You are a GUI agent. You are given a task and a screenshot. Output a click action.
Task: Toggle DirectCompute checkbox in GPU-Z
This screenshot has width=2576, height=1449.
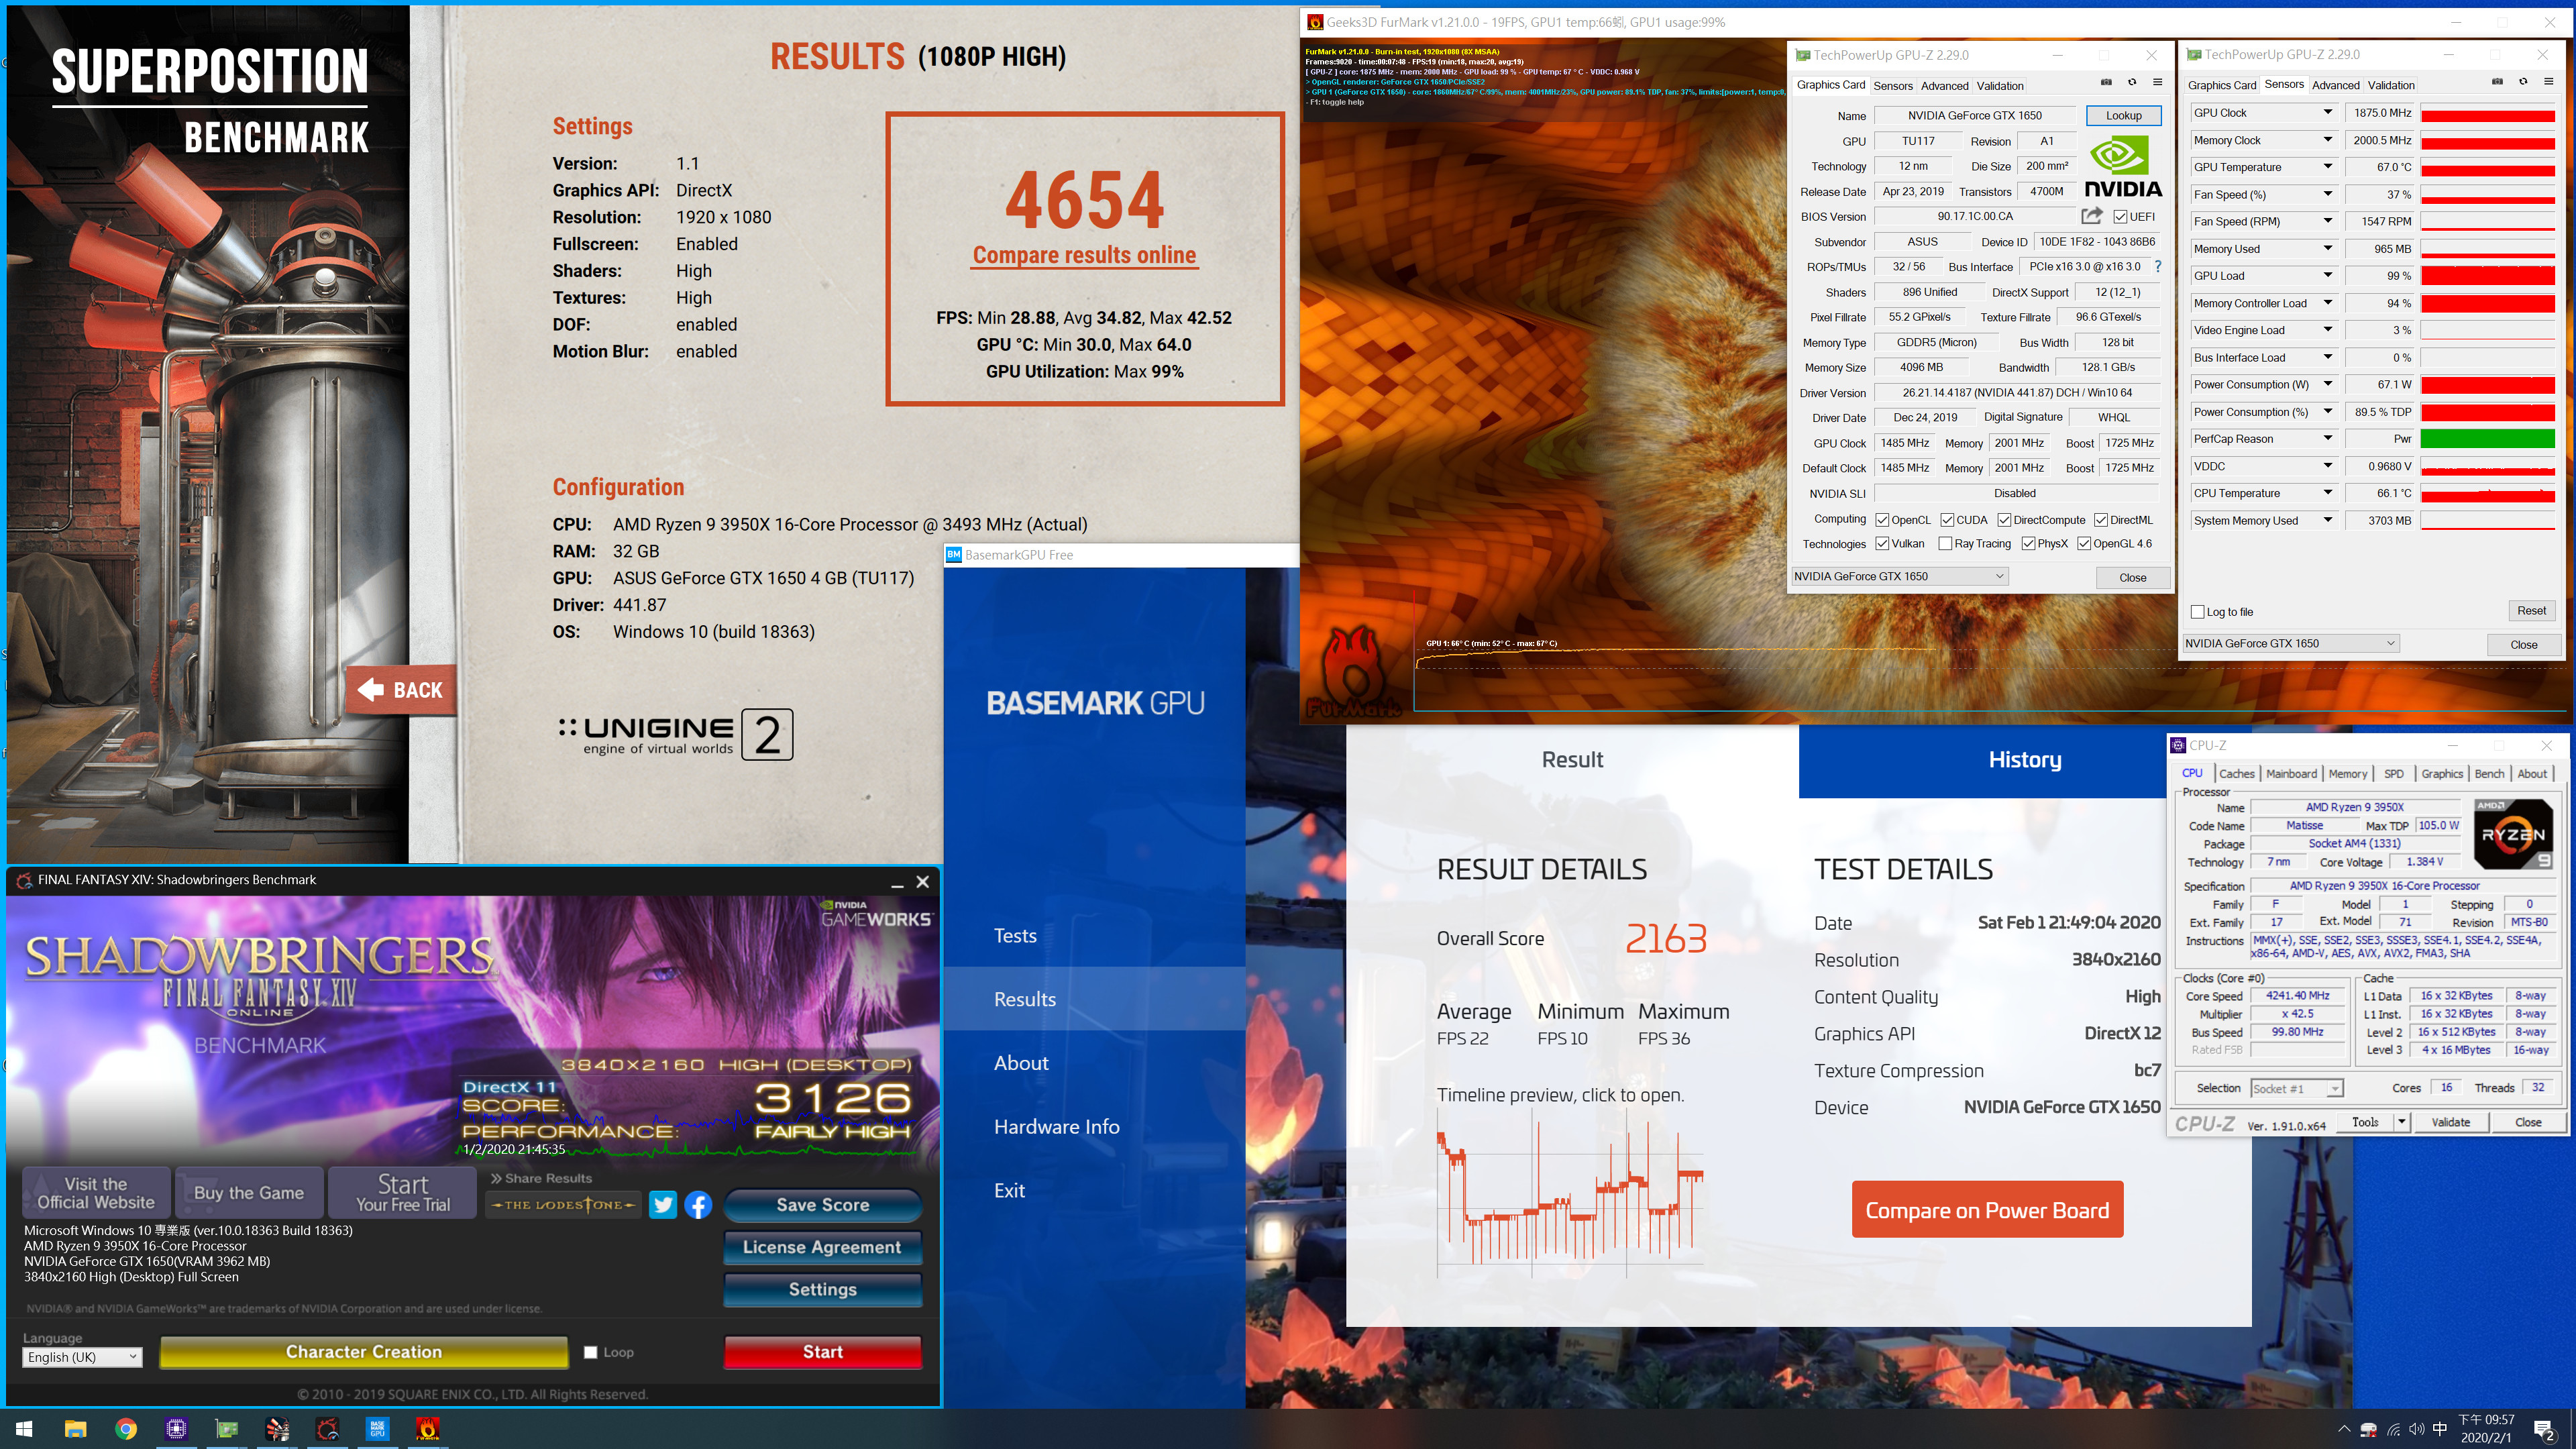pyautogui.click(x=2004, y=520)
